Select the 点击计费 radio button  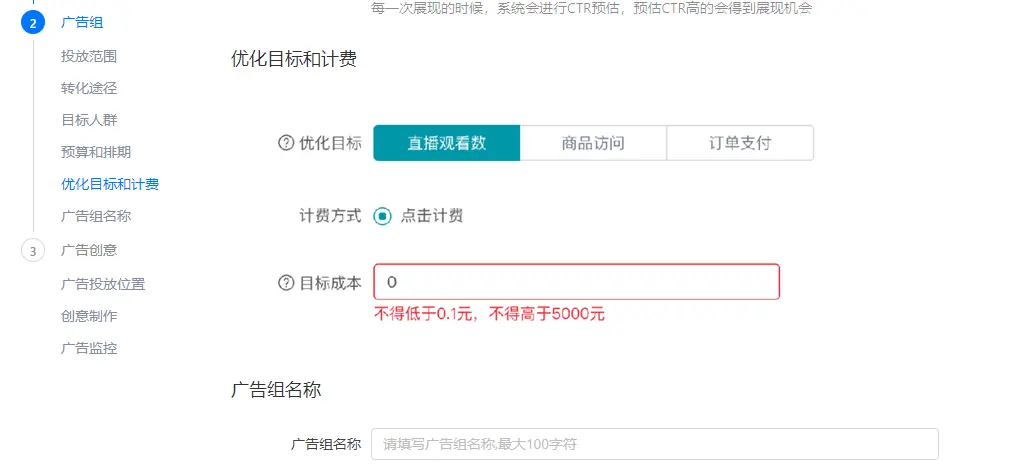click(383, 216)
